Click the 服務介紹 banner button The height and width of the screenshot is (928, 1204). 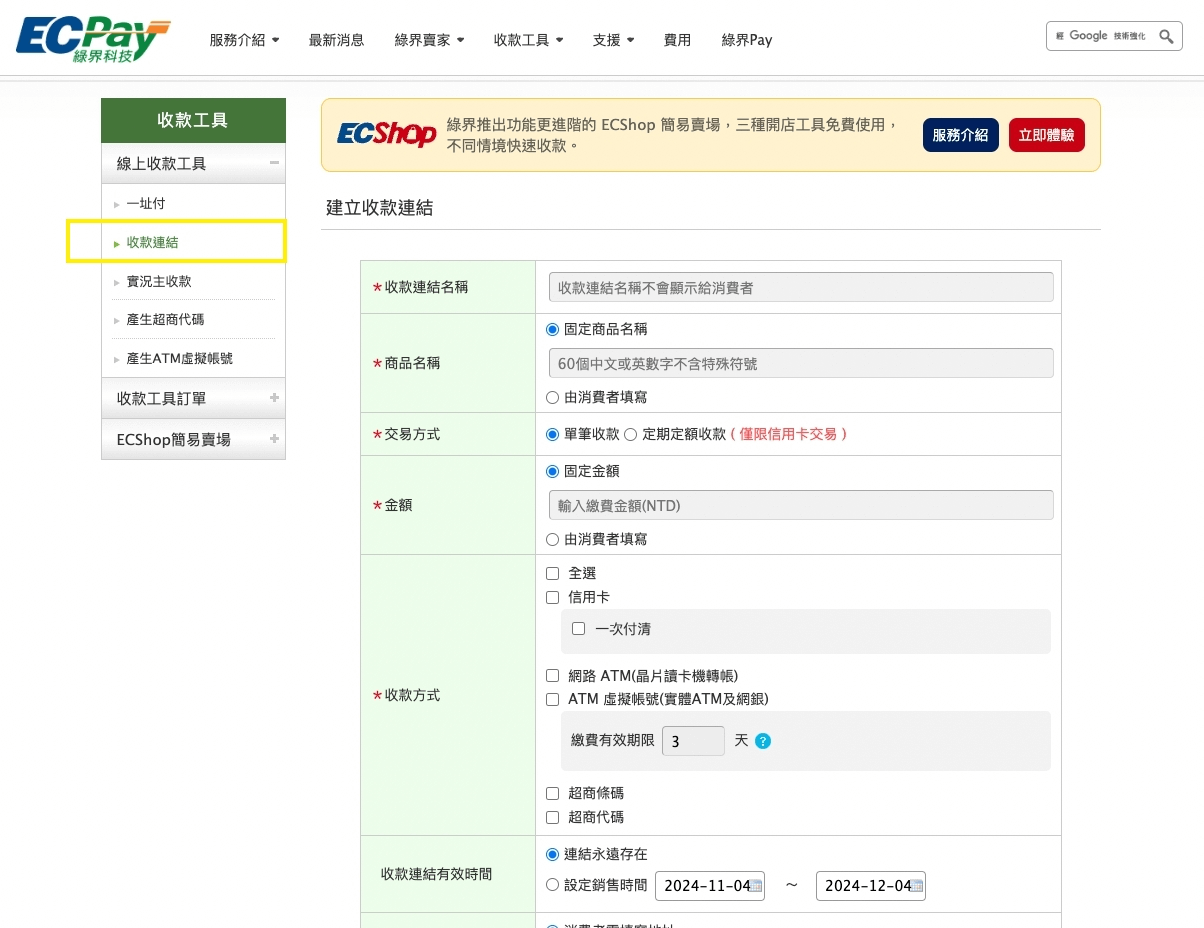tap(960, 135)
